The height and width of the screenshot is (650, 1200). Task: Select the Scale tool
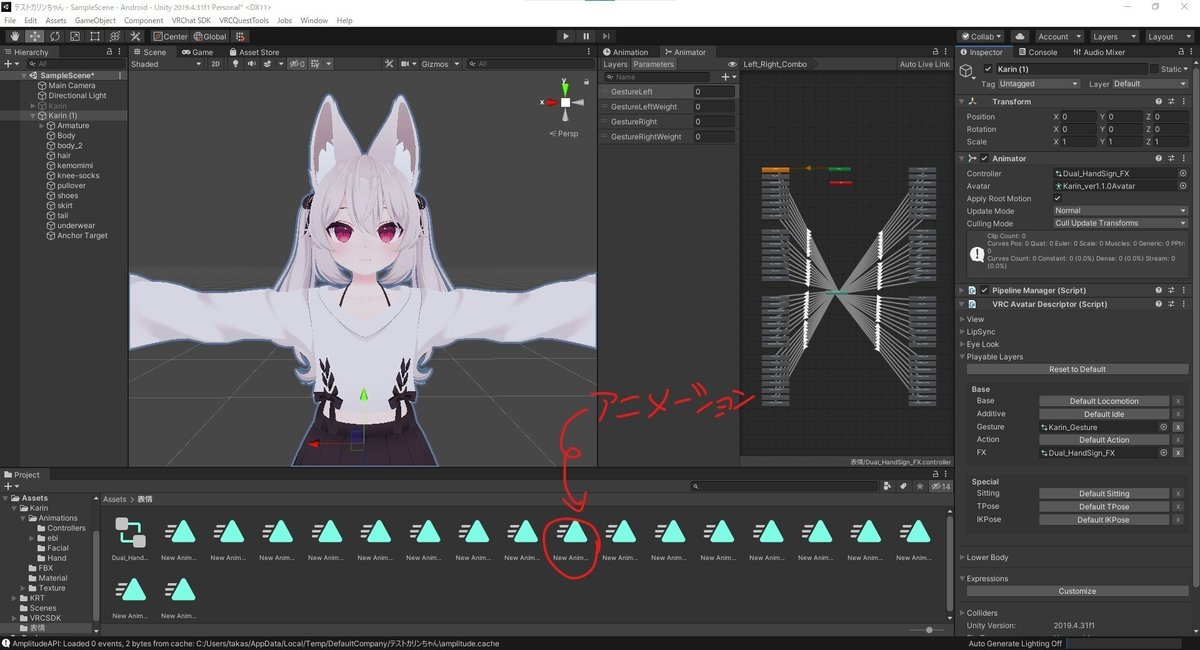click(74, 36)
